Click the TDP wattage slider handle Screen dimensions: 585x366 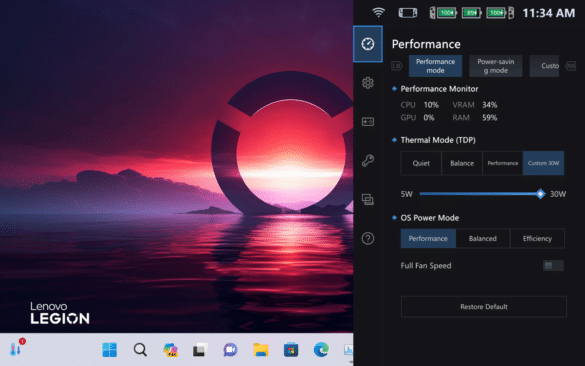pos(540,194)
